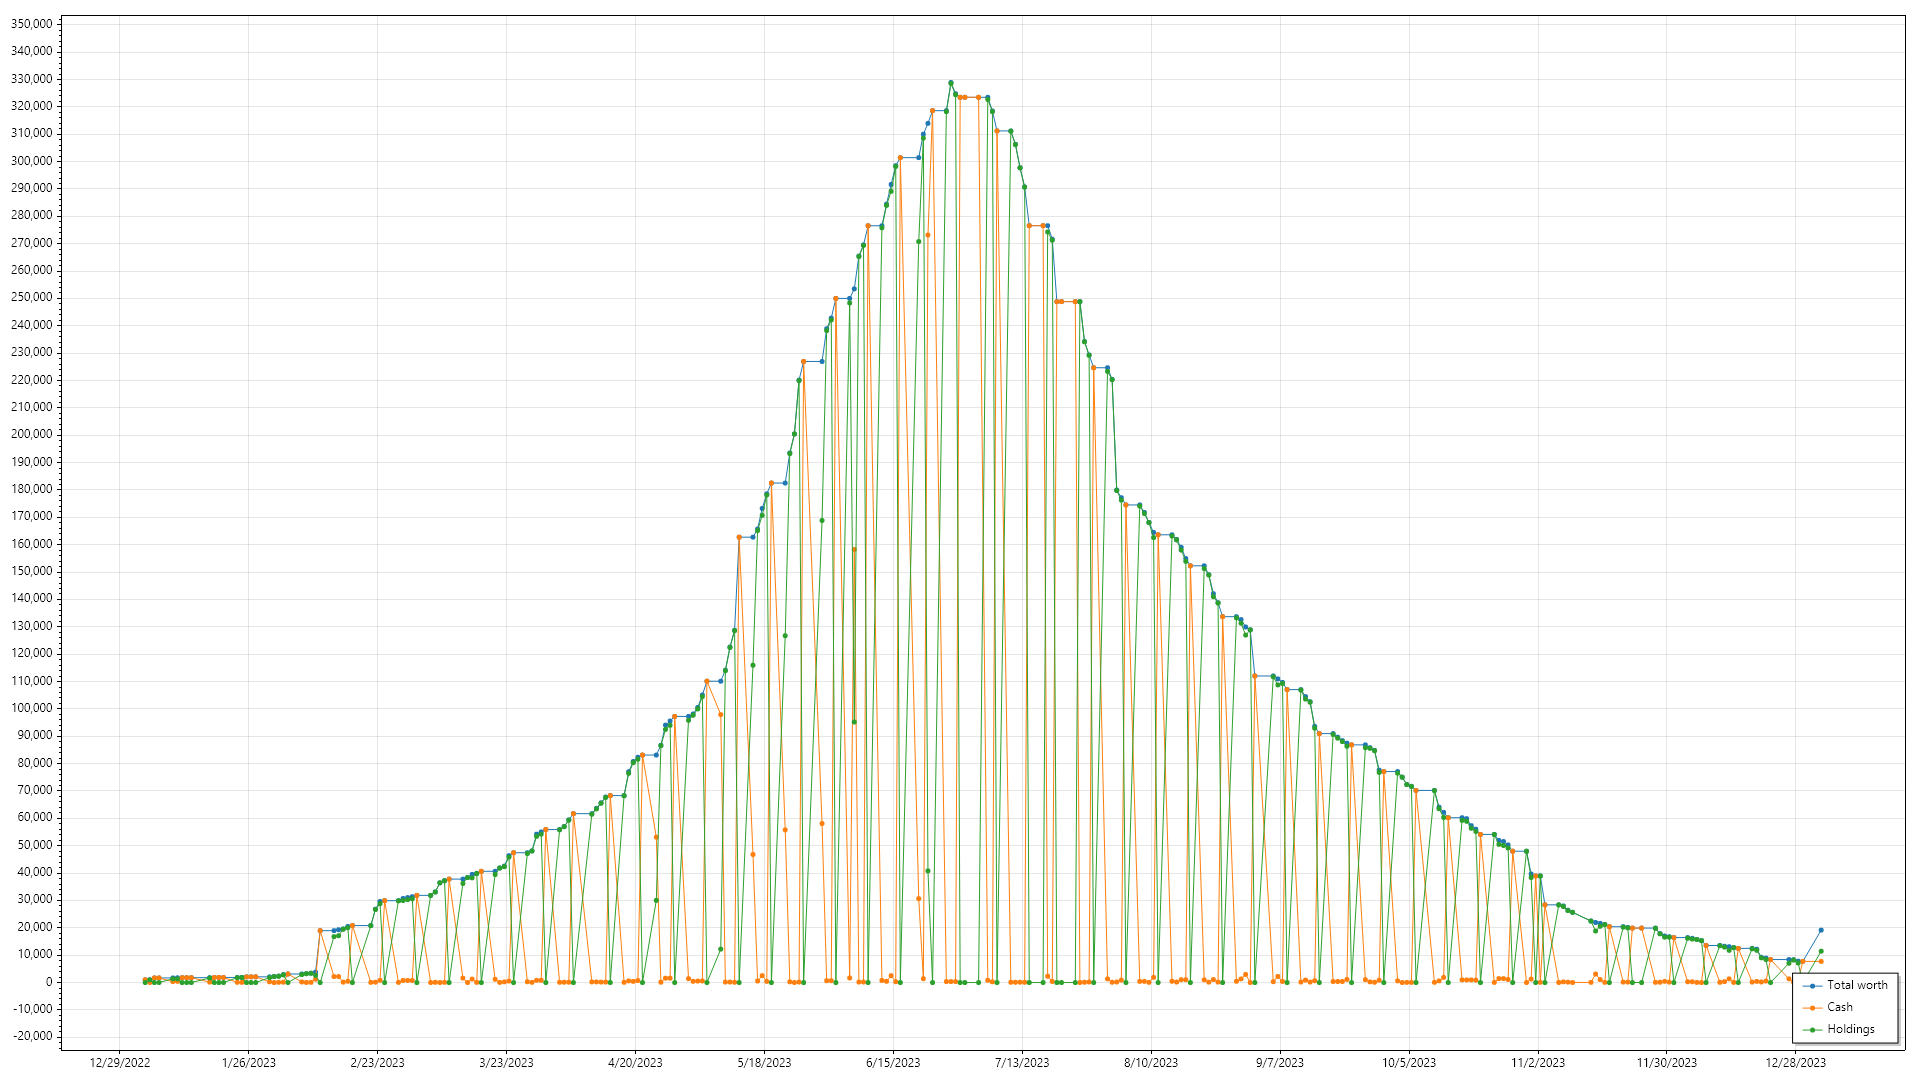Select the 3/23/2023 x-axis label
This screenshot has height=1080, width=1920.
click(507, 1063)
